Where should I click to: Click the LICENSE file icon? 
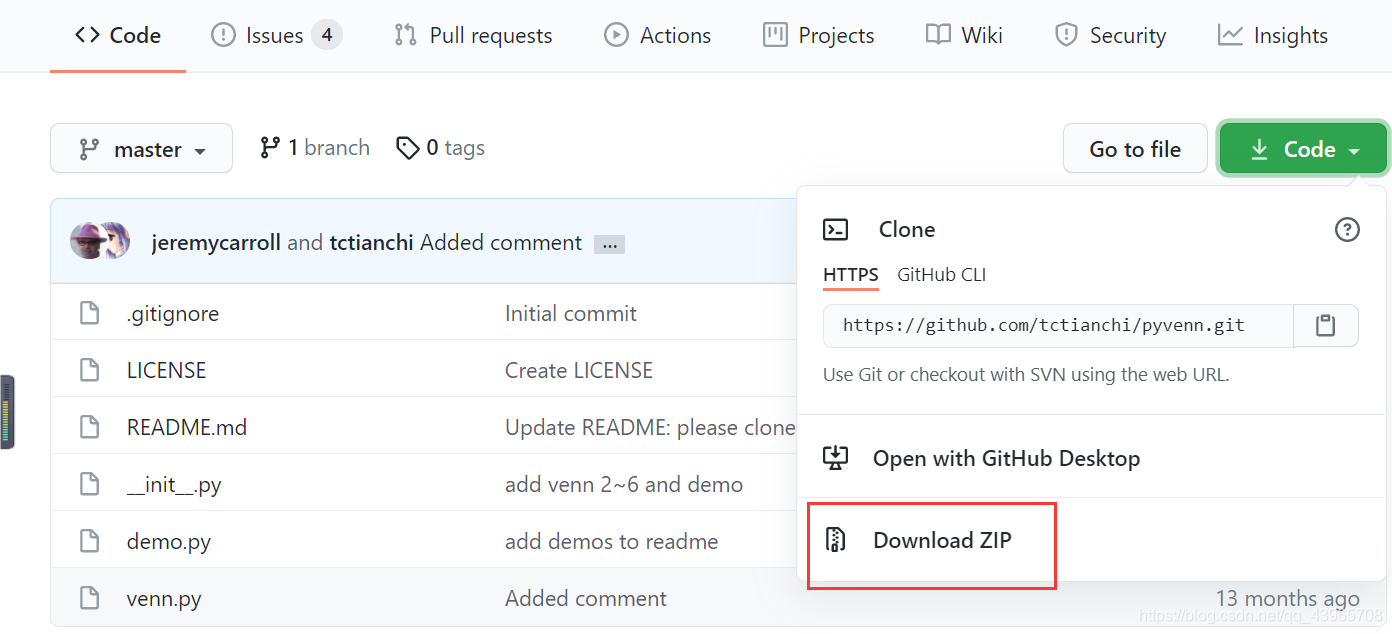(90, 371)
